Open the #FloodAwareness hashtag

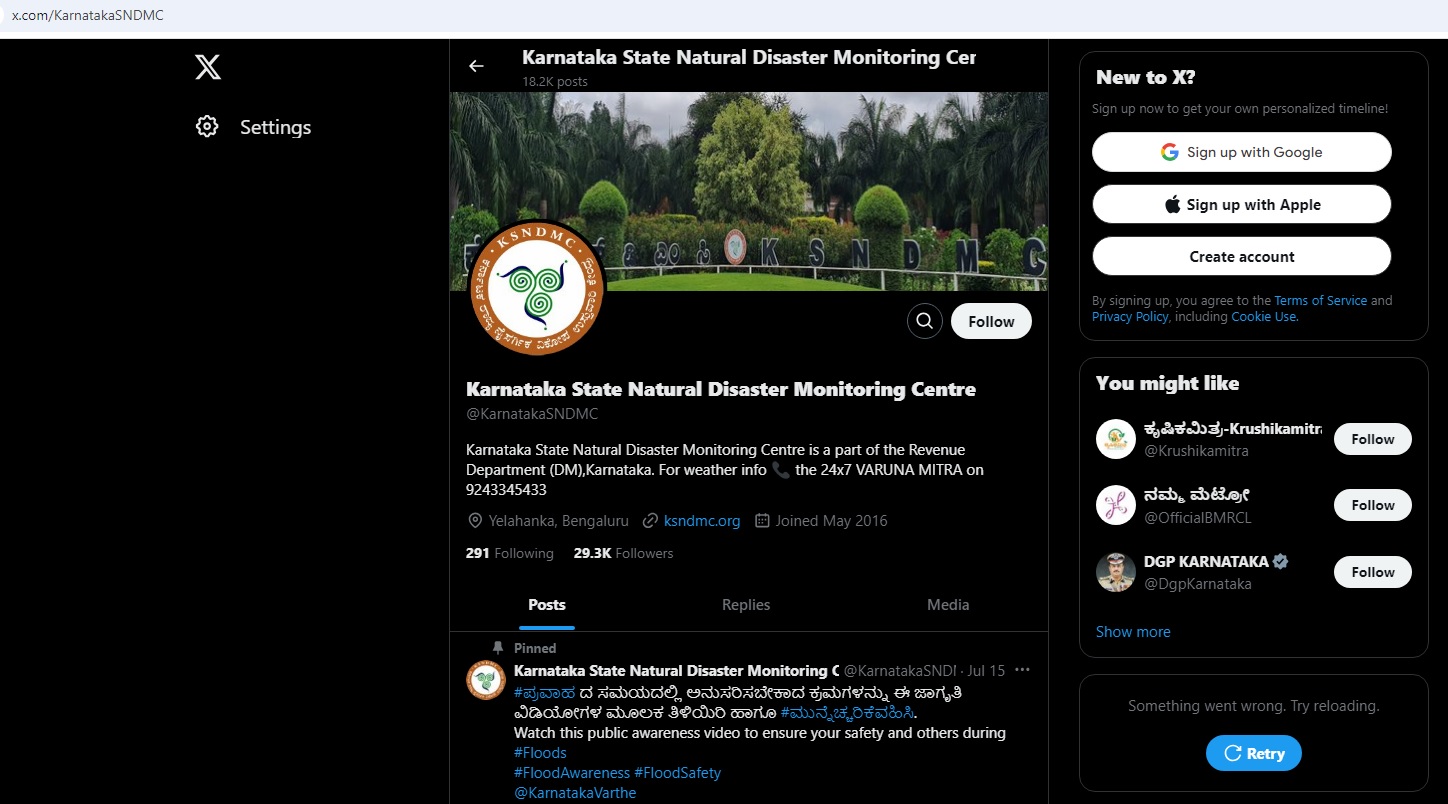(x=572, y=773)
